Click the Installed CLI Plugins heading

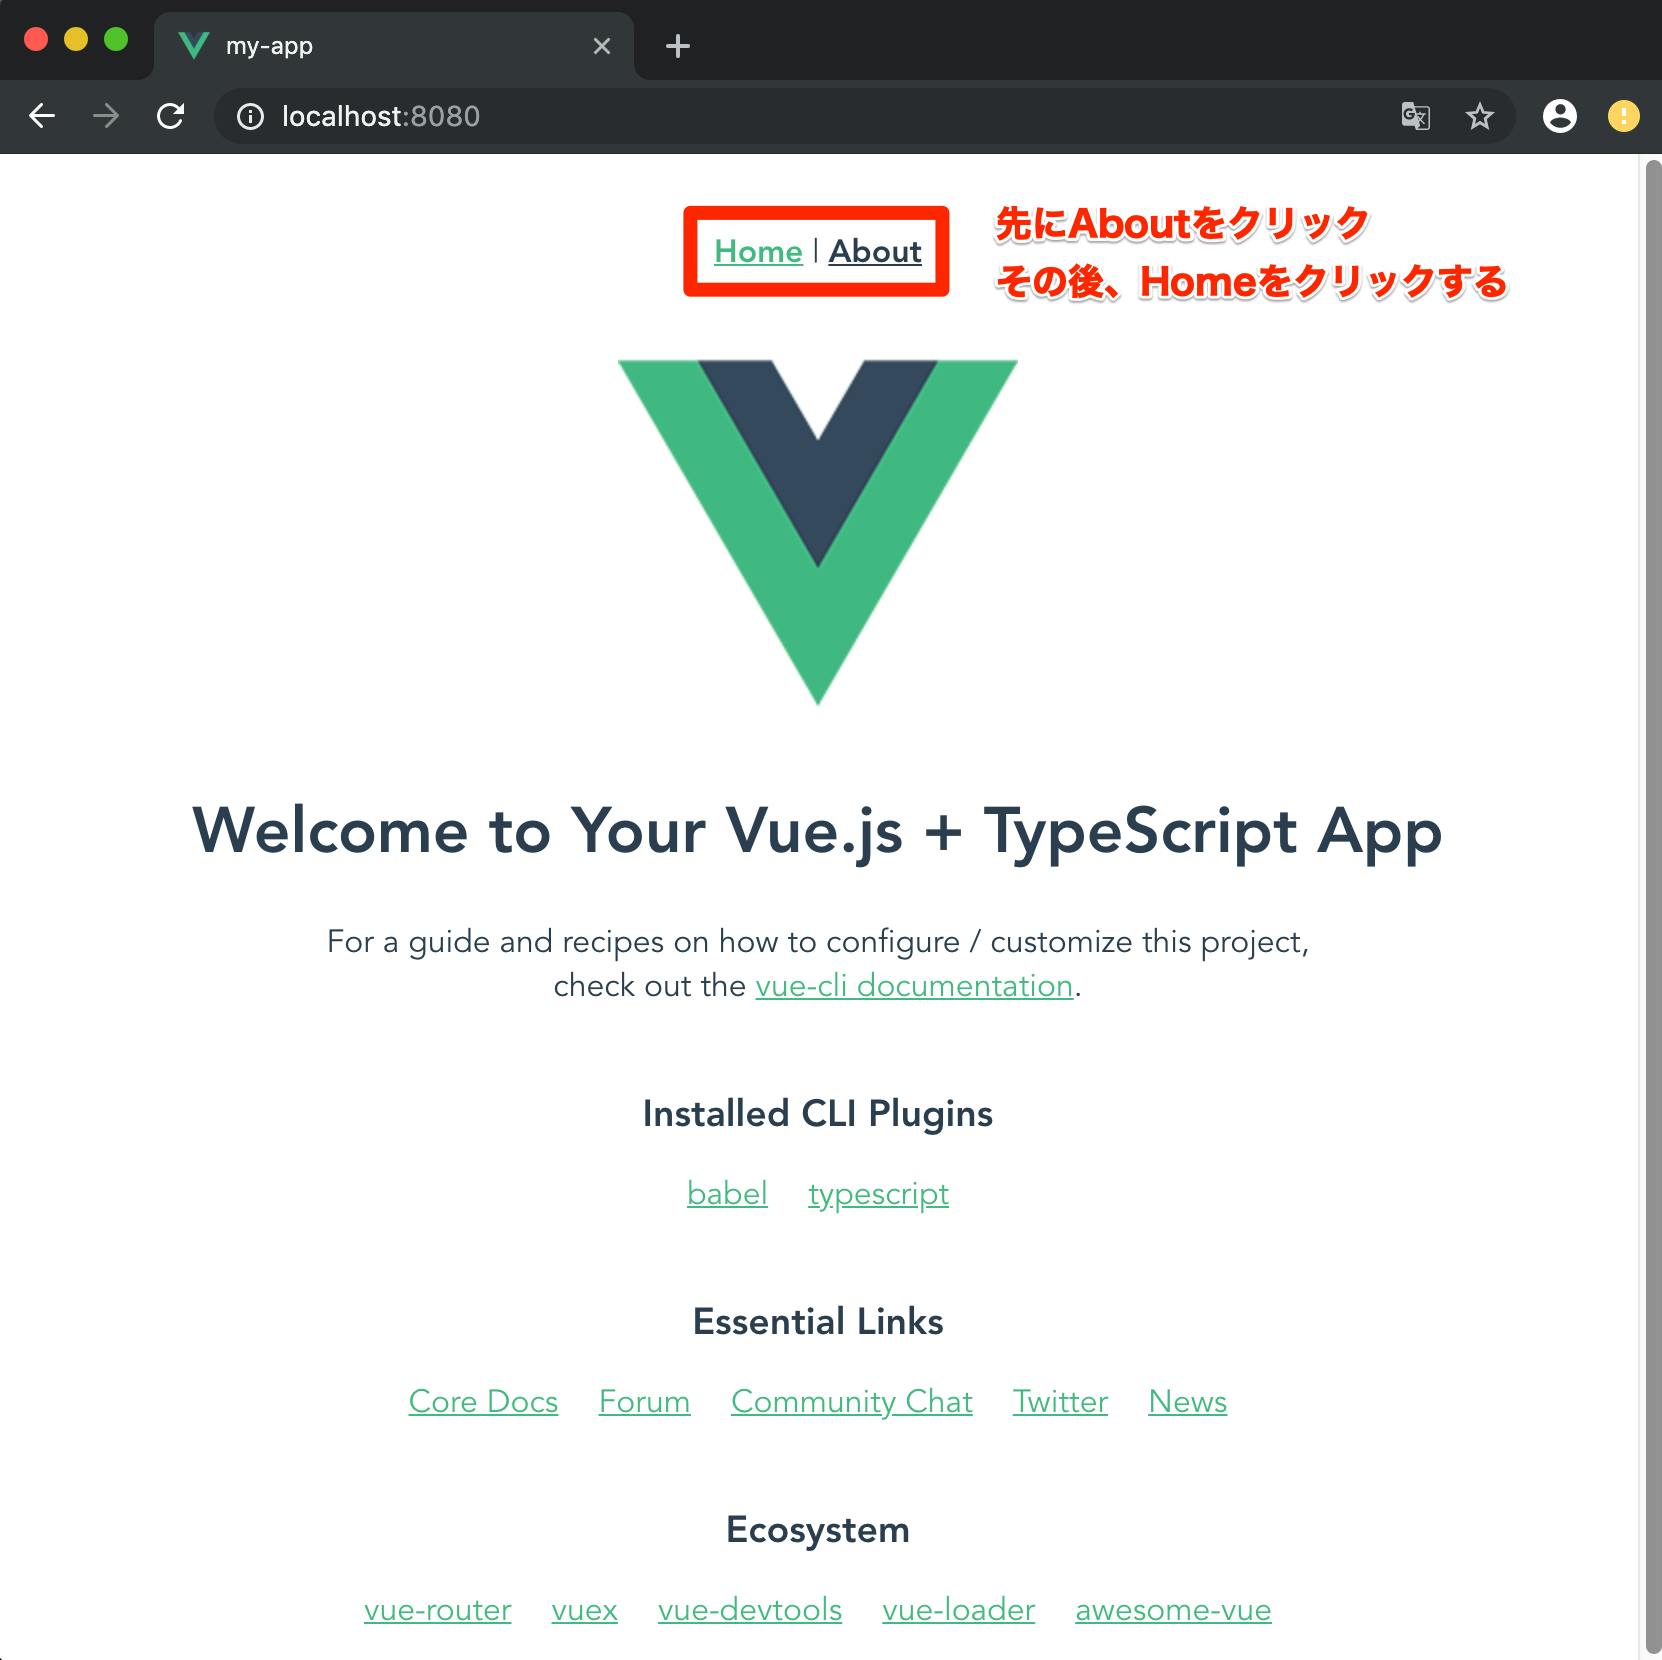(818, 1114)
